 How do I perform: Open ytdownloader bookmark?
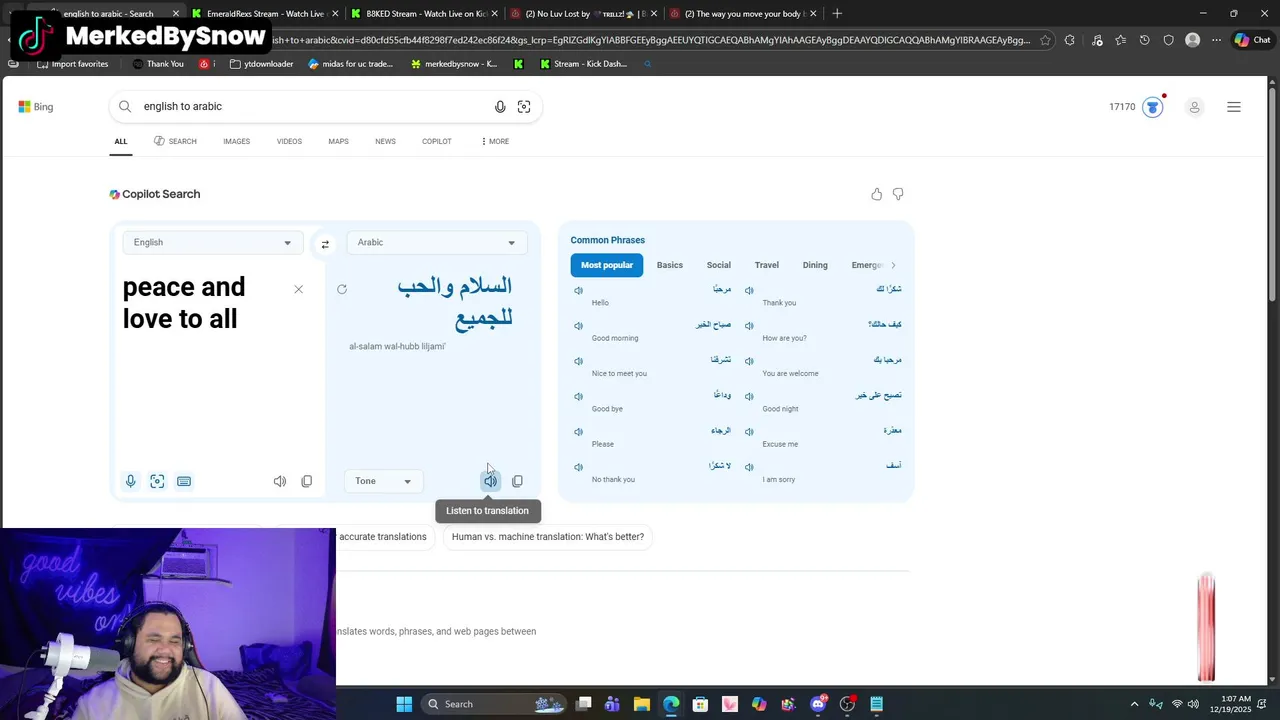[x=262, y=64]
